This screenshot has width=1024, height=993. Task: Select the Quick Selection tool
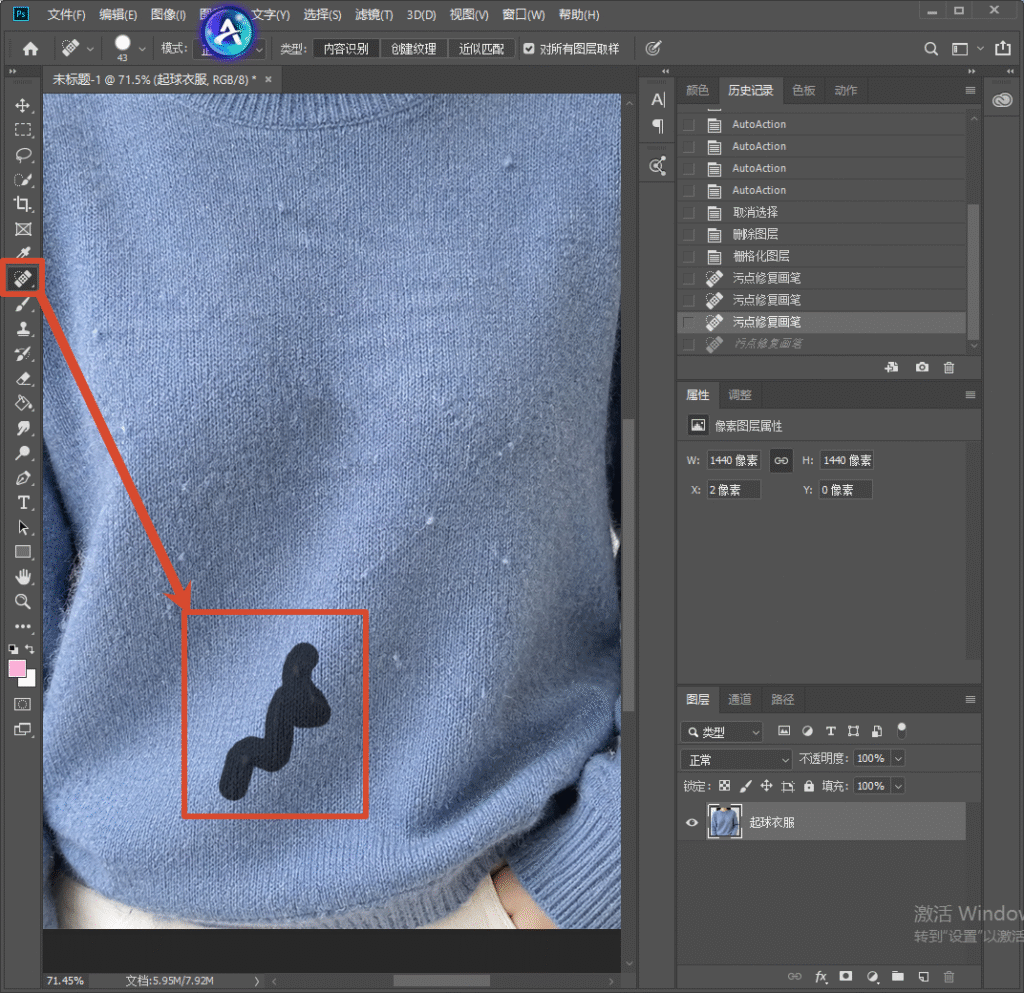[x=23, y=180]
